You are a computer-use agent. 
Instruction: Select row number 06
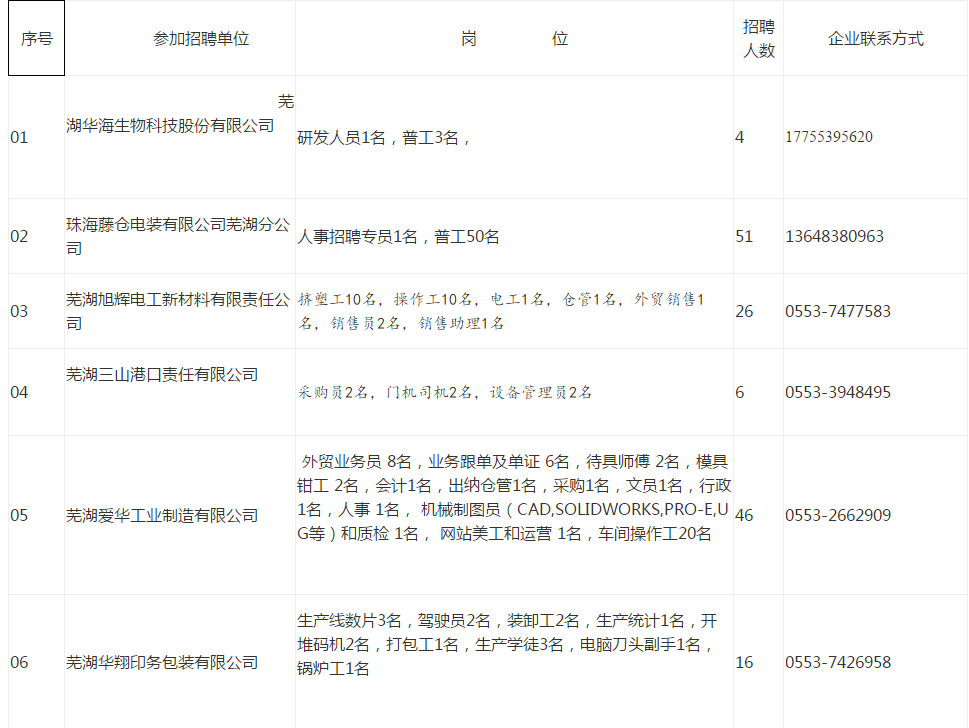[19, 662]
